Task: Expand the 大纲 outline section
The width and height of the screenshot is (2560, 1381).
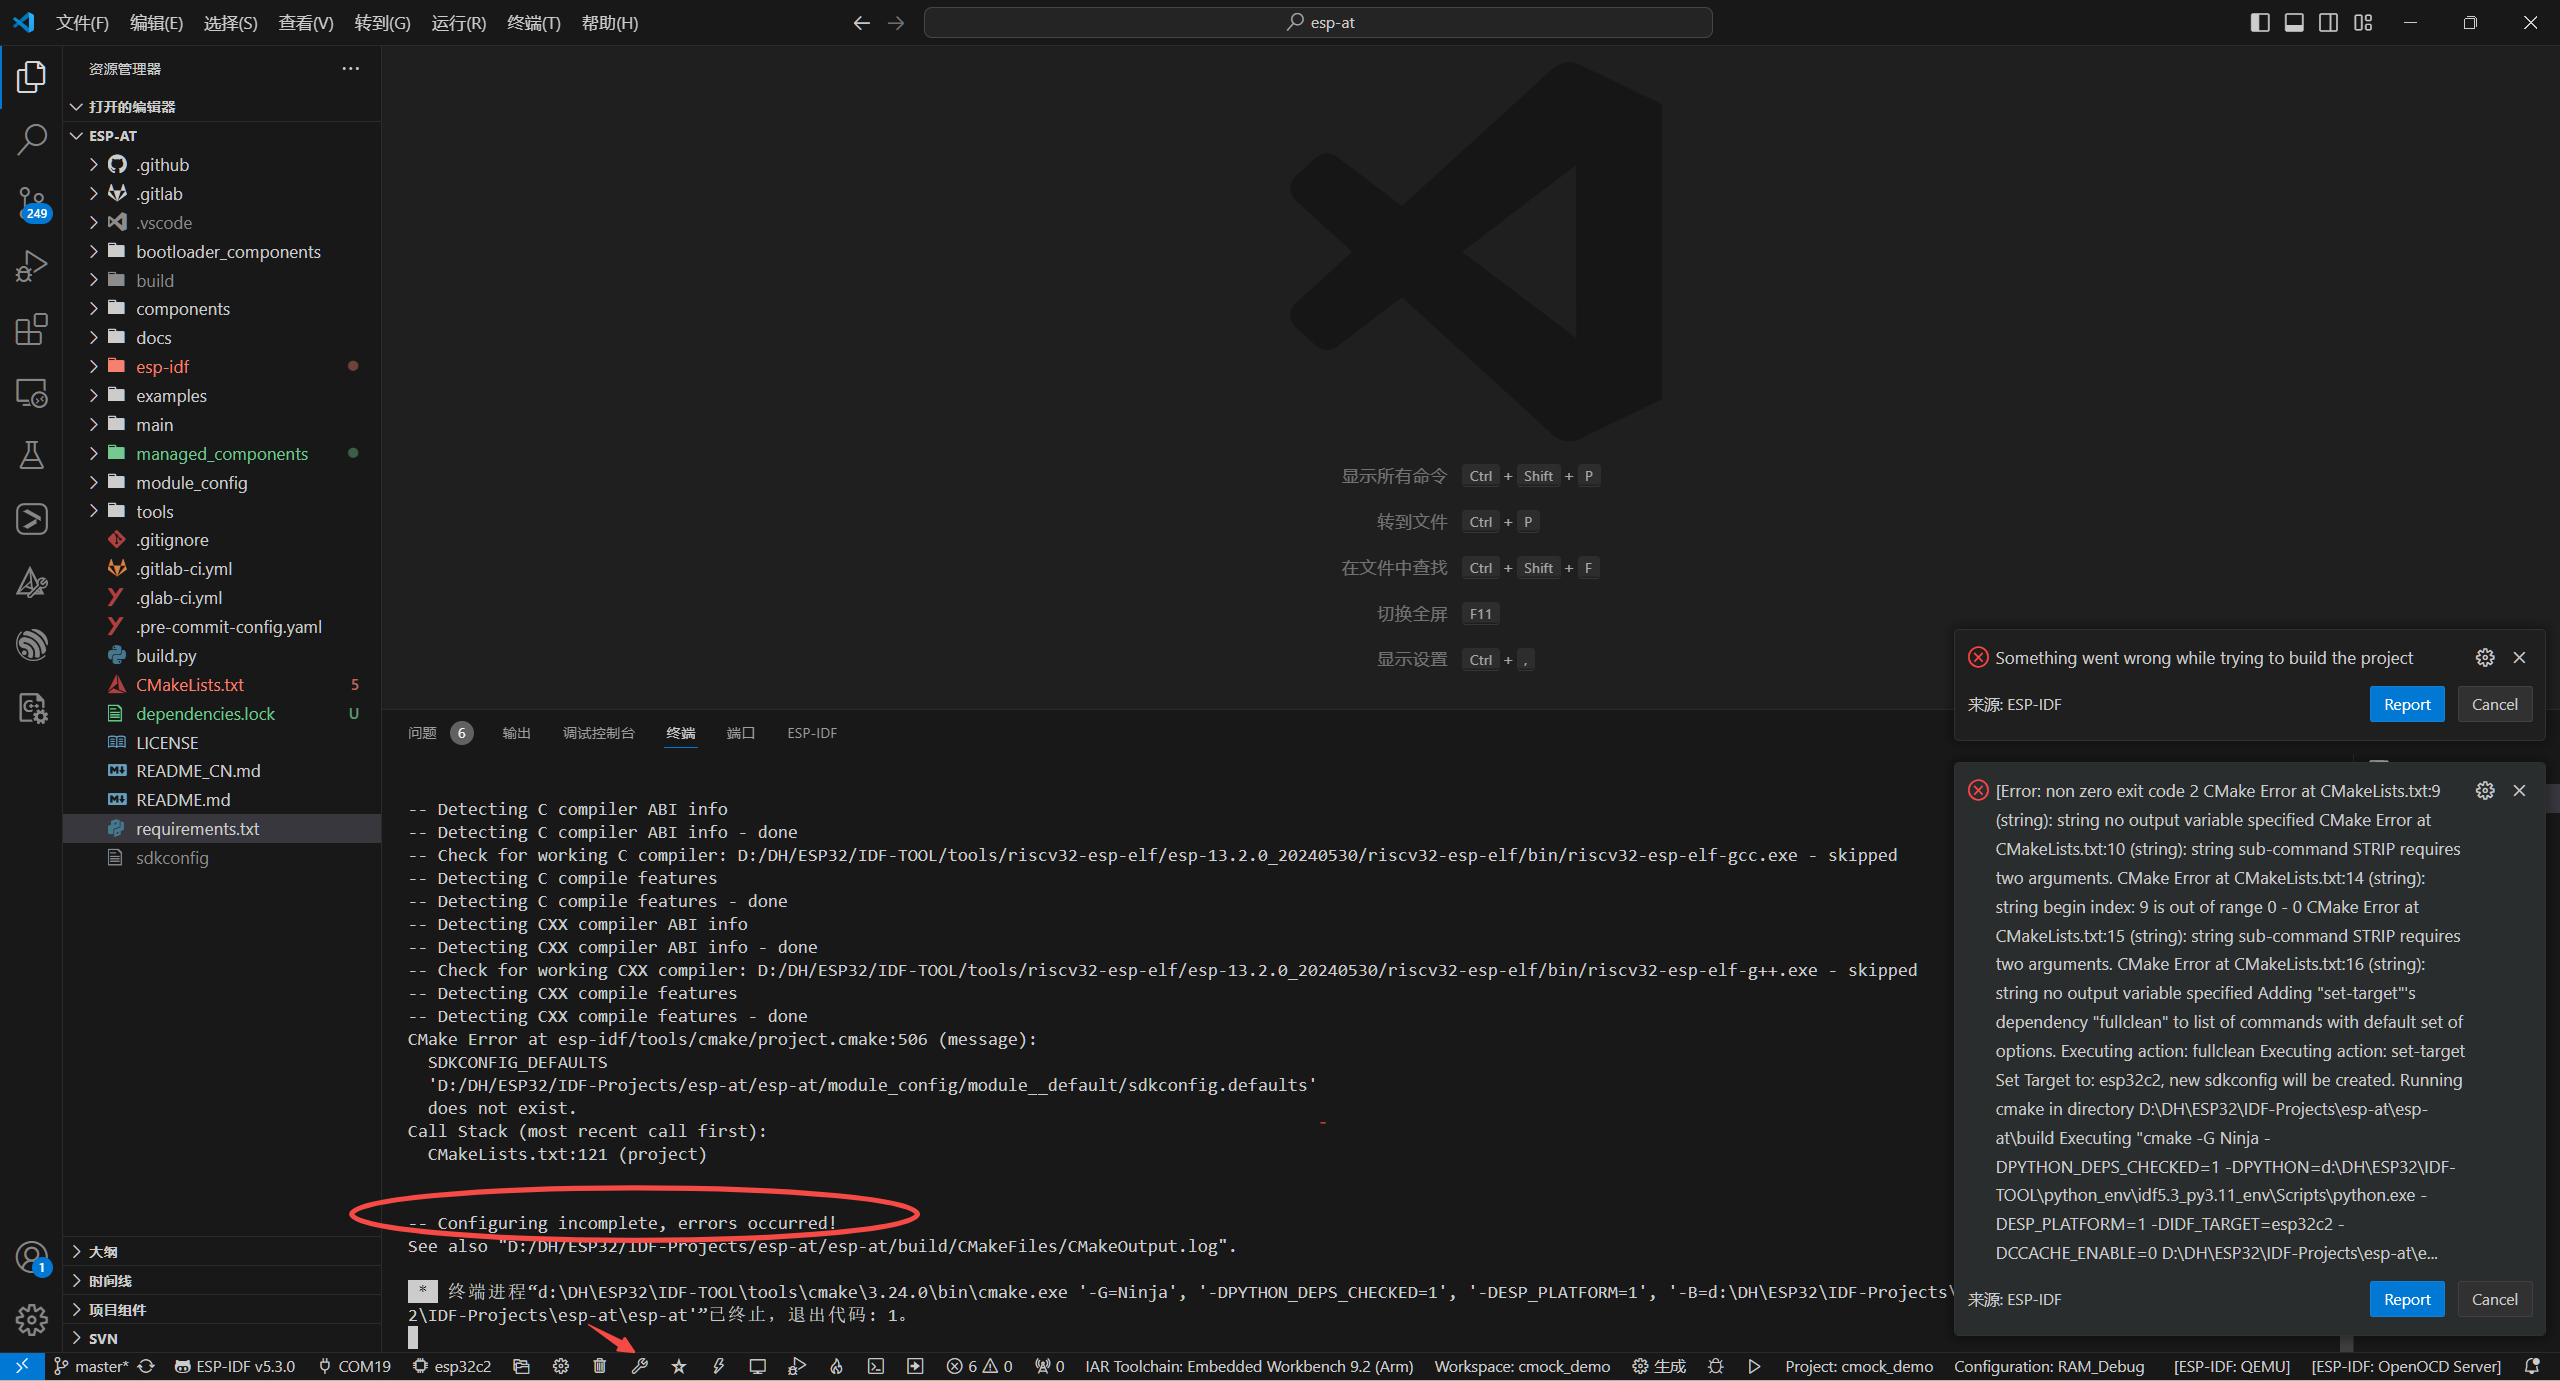Action: (222, 1252)
